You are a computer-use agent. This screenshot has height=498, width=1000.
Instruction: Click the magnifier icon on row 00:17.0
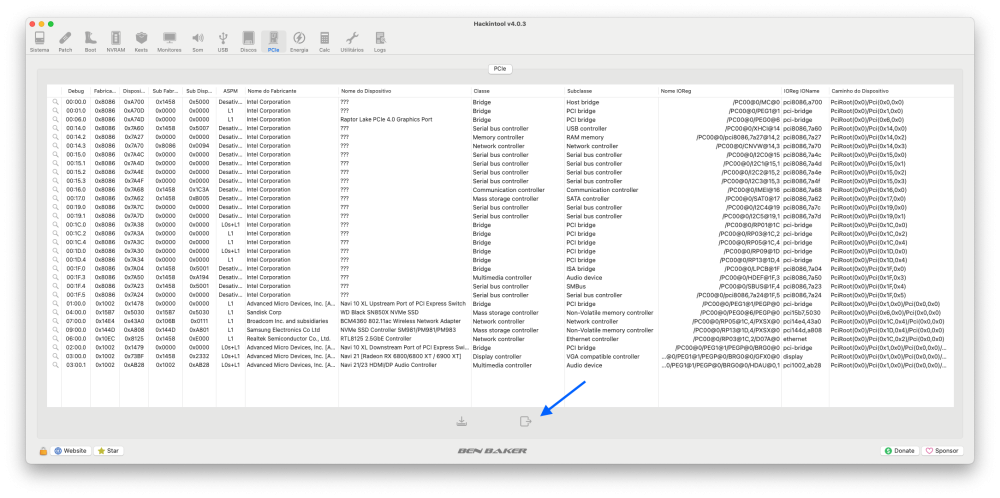(55, 198)
